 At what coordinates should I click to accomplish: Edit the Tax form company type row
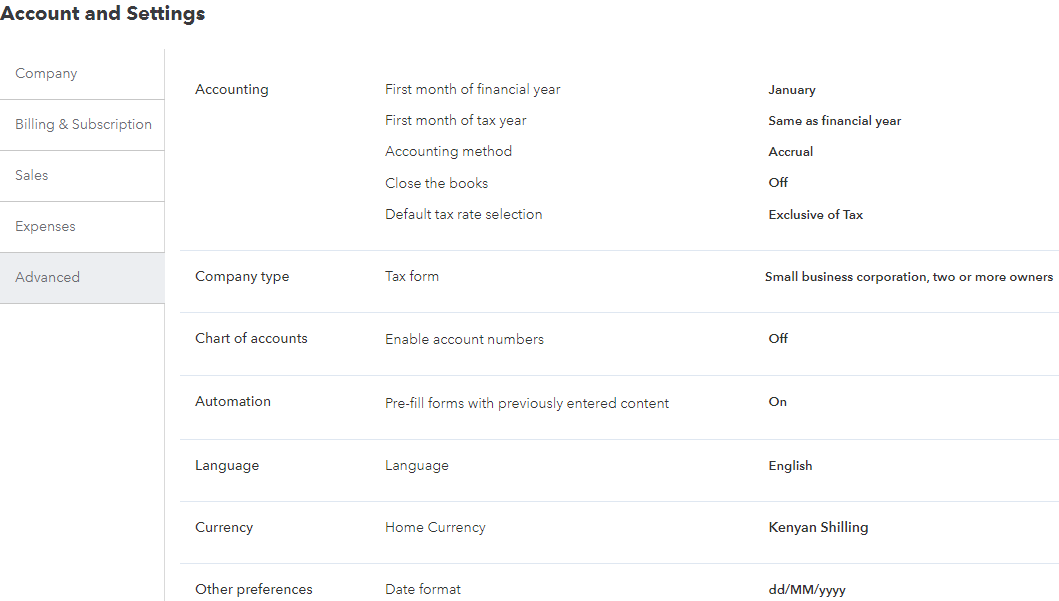point(412,277)
